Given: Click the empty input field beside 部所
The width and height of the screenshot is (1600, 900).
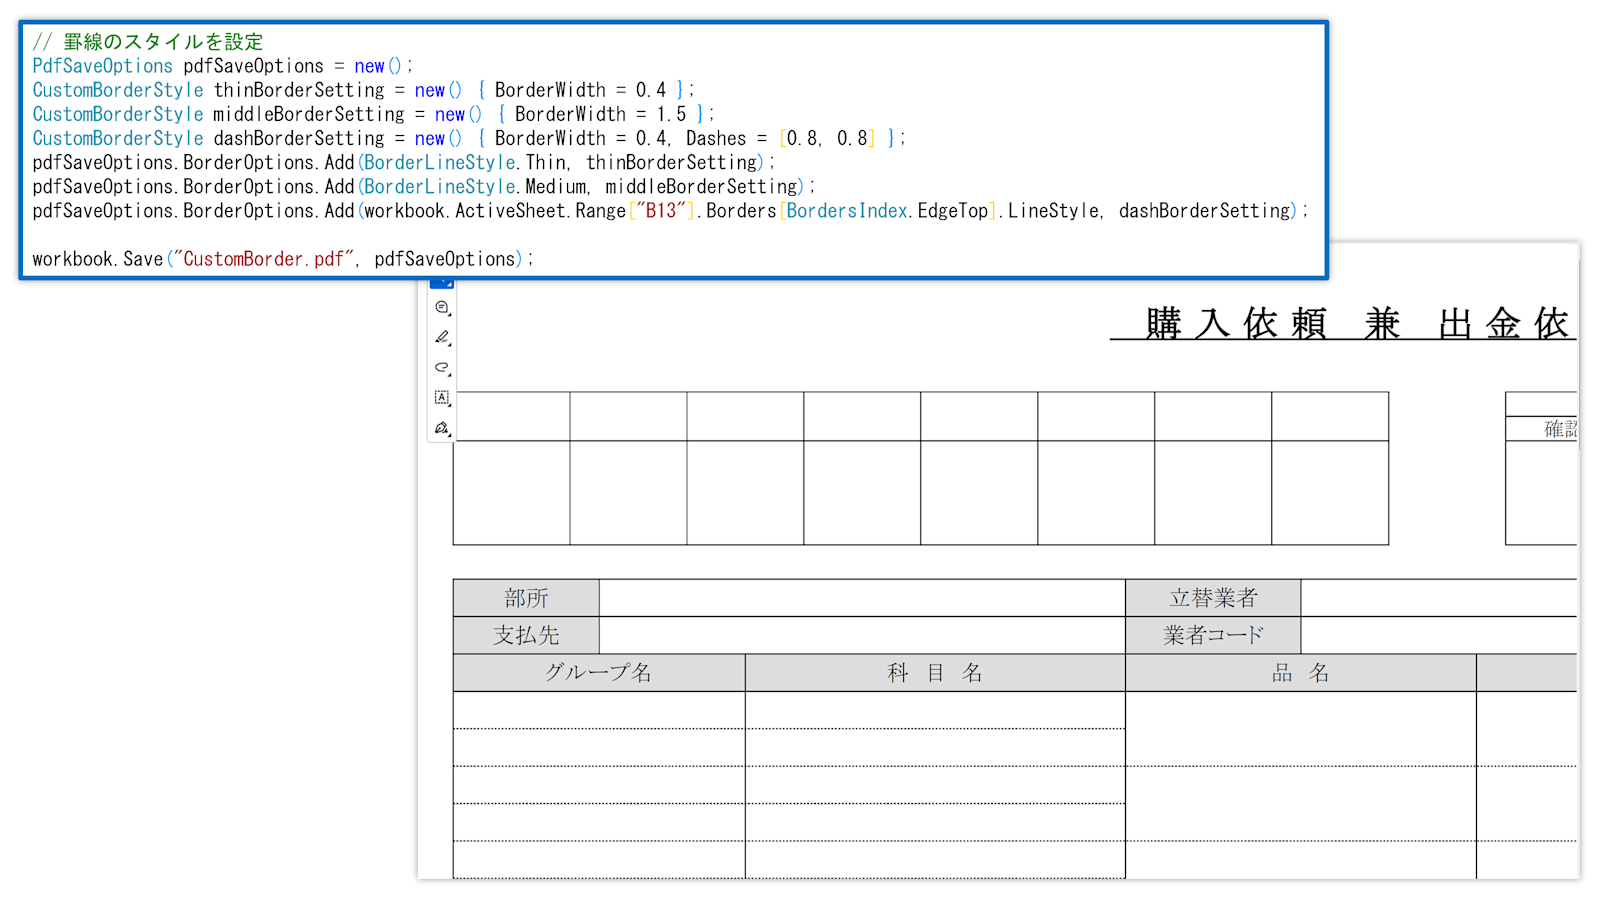Looking at the screenshot, I should coord(862,598).
